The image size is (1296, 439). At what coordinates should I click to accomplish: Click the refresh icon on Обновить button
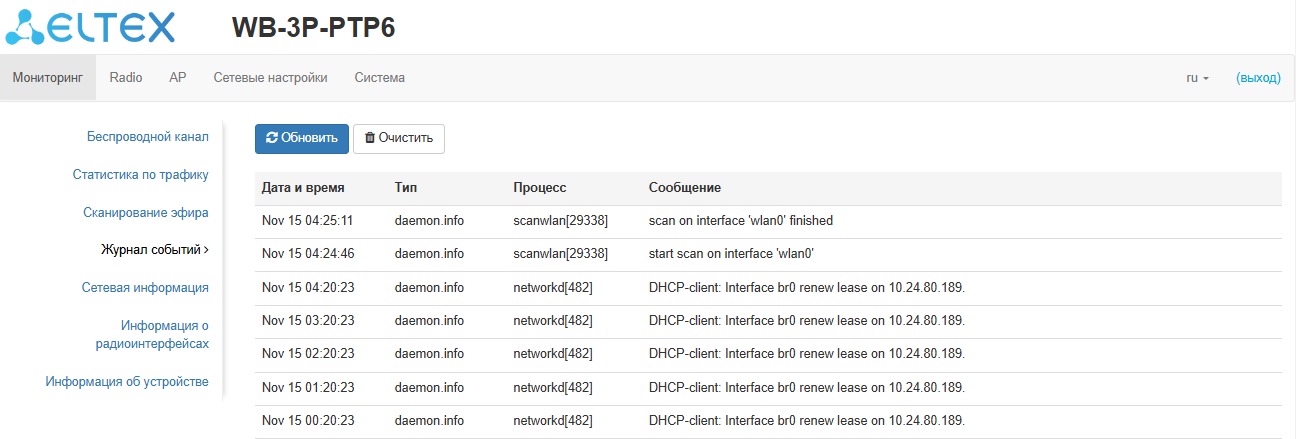click(x=271, y=138)
